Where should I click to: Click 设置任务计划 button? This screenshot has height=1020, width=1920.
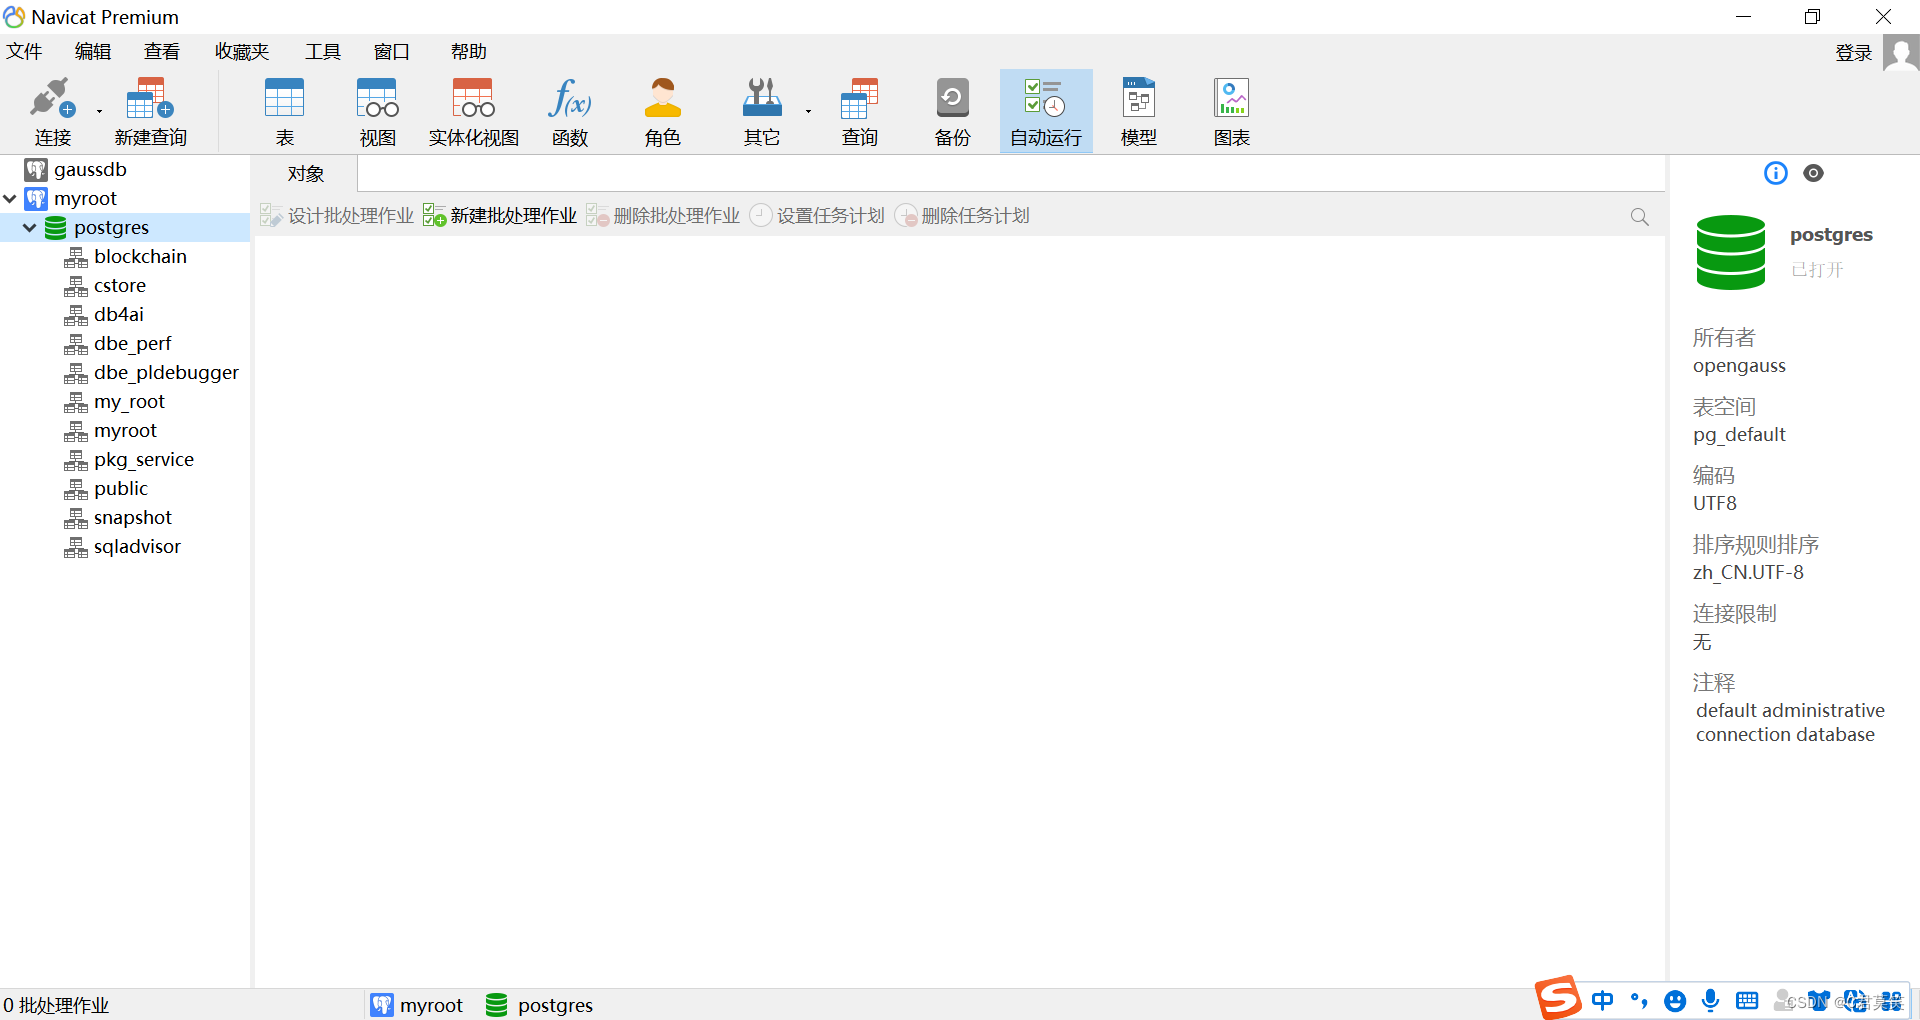(x=817, y=215)
